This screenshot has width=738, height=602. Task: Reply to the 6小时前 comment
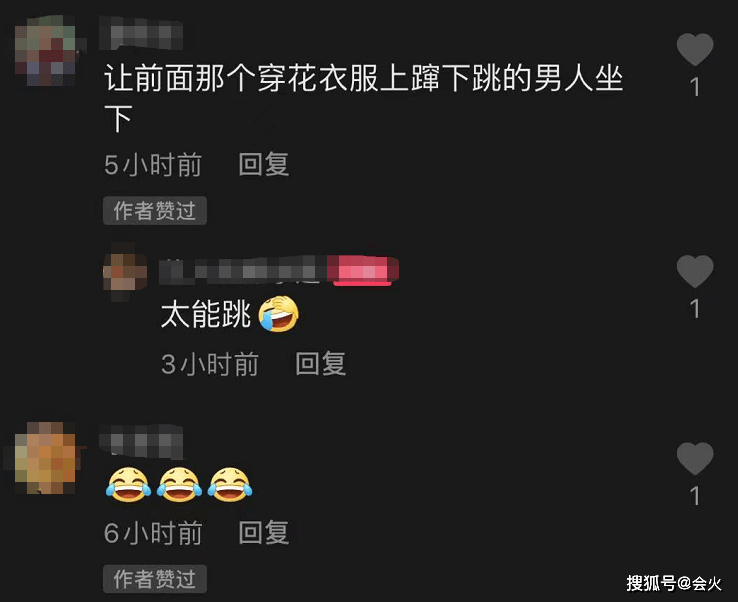(x=264, y=533)
